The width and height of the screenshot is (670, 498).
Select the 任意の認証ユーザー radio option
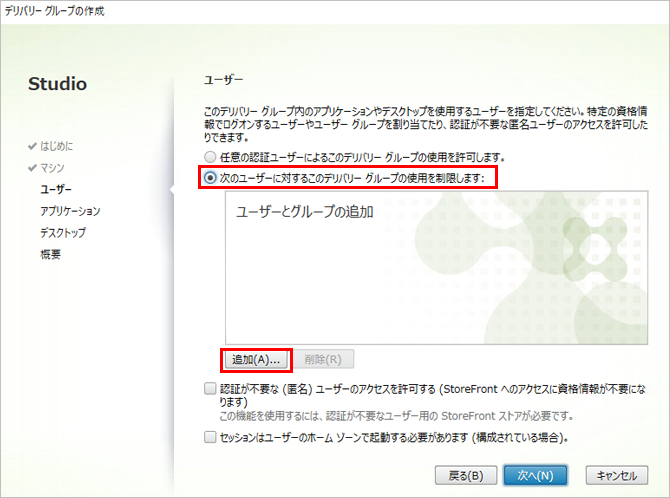point(209,157)
